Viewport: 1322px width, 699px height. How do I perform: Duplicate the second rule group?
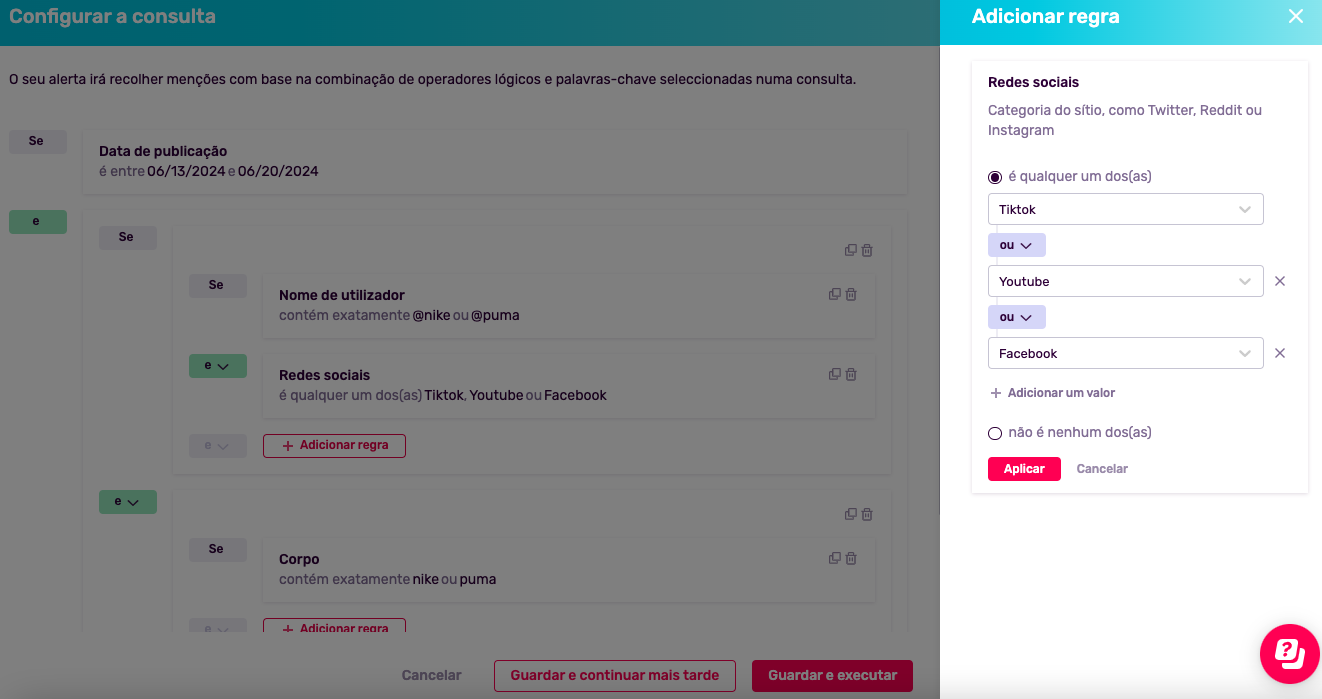pyautogui.click(x=851, y=514)
